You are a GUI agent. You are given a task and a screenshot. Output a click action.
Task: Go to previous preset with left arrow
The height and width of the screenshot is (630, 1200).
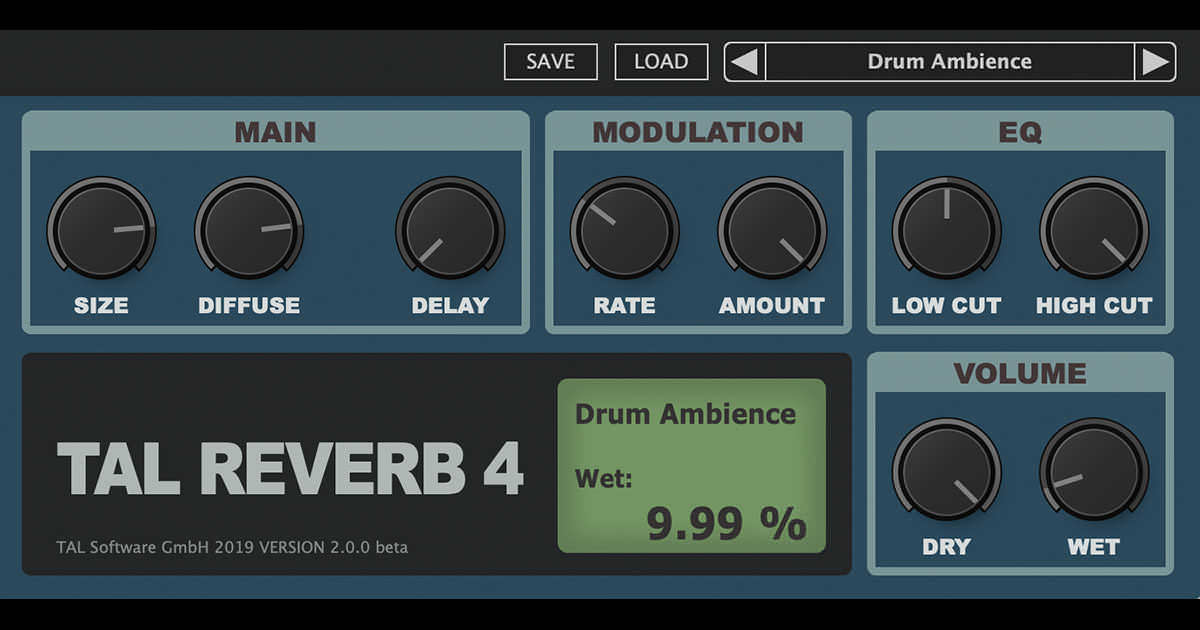pyautogui.click(x=744, y=62)
